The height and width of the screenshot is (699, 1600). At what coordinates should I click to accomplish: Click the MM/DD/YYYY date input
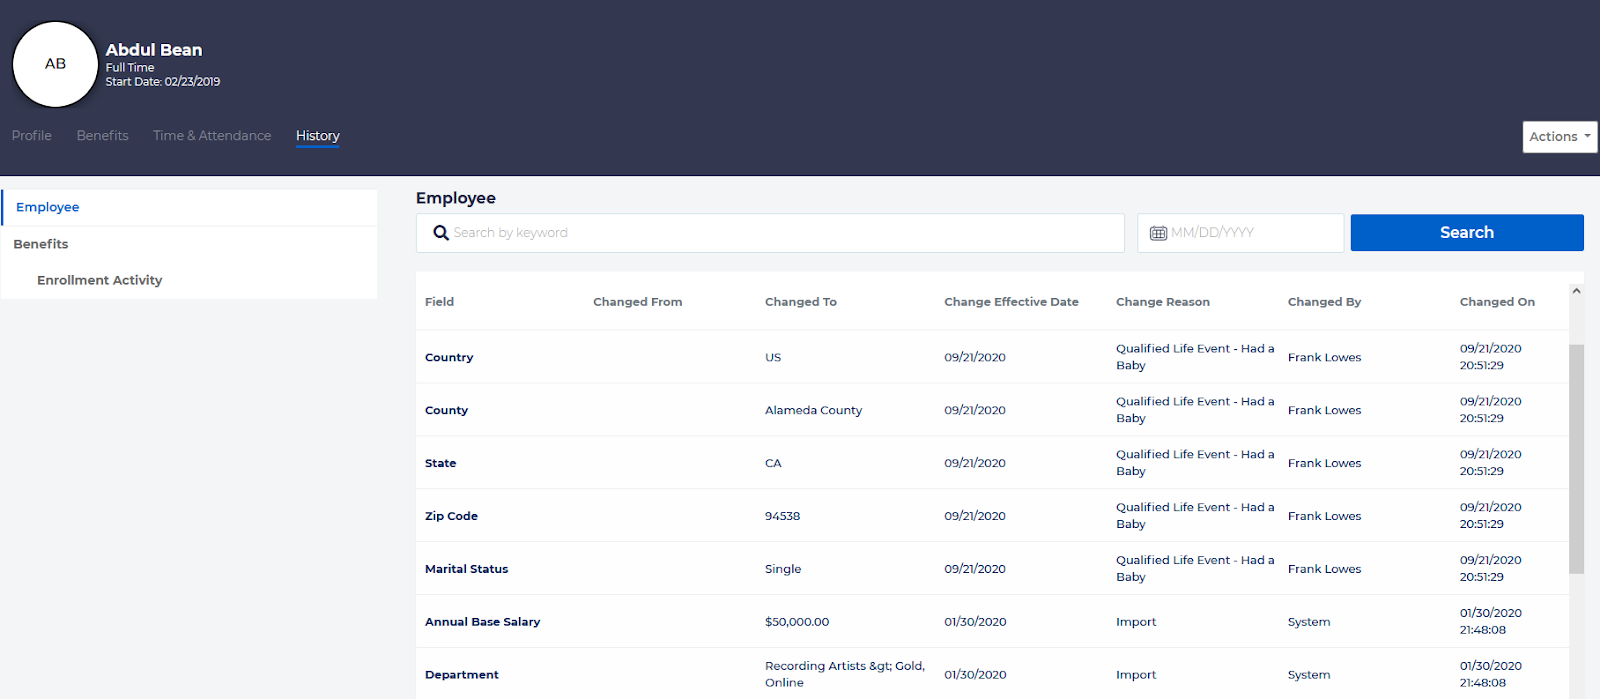click(1250, 233)
